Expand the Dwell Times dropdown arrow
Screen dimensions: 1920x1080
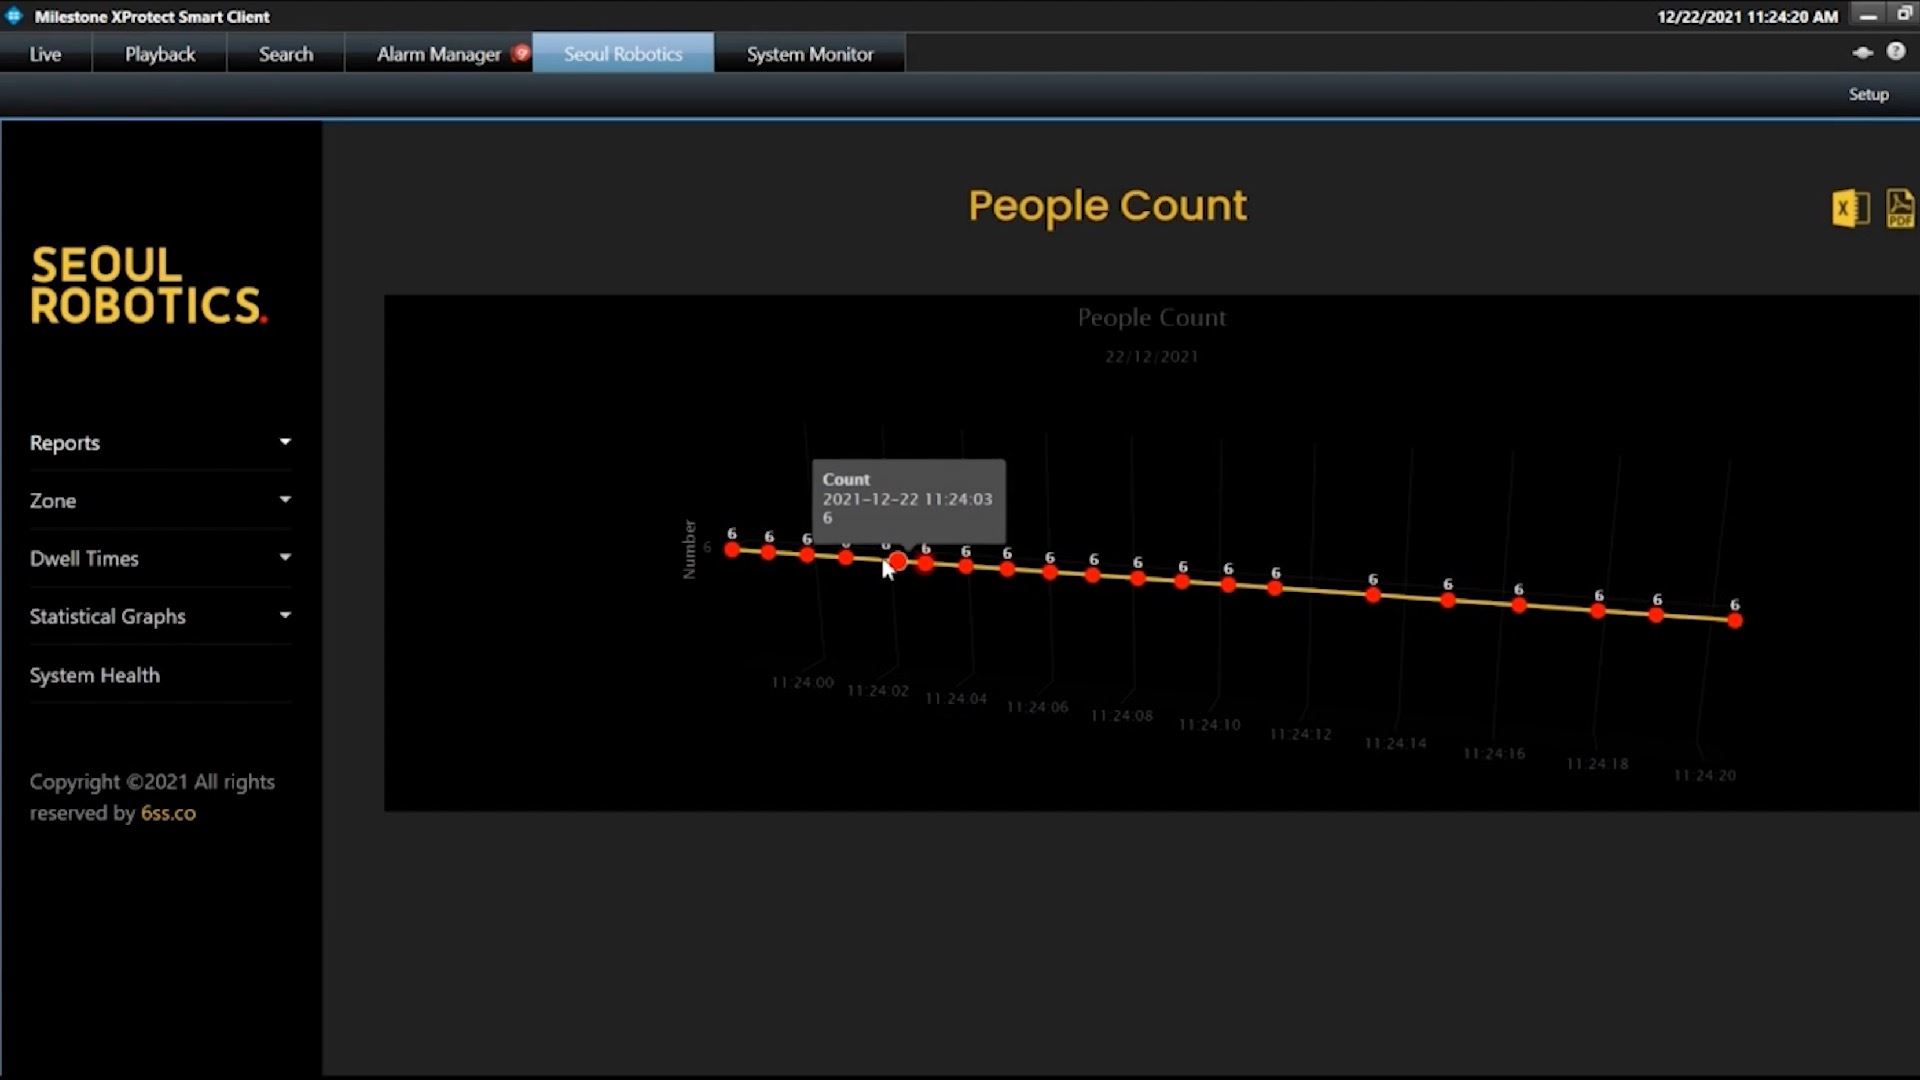[x=285, y=557]
